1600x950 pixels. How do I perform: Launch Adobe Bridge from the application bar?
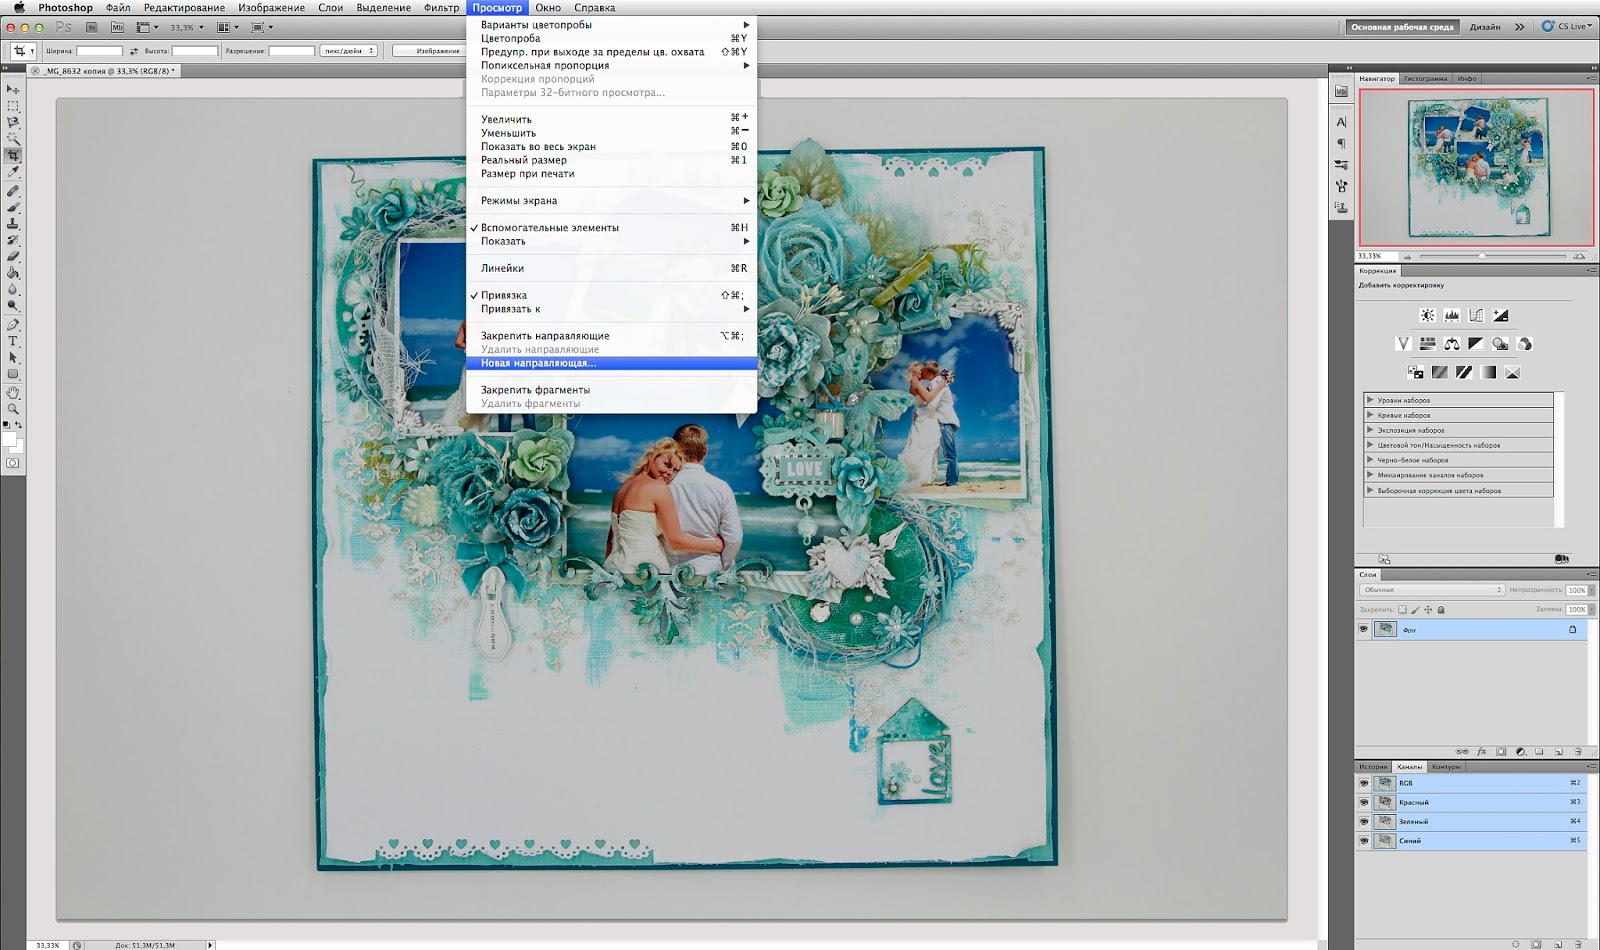(92, 27)
